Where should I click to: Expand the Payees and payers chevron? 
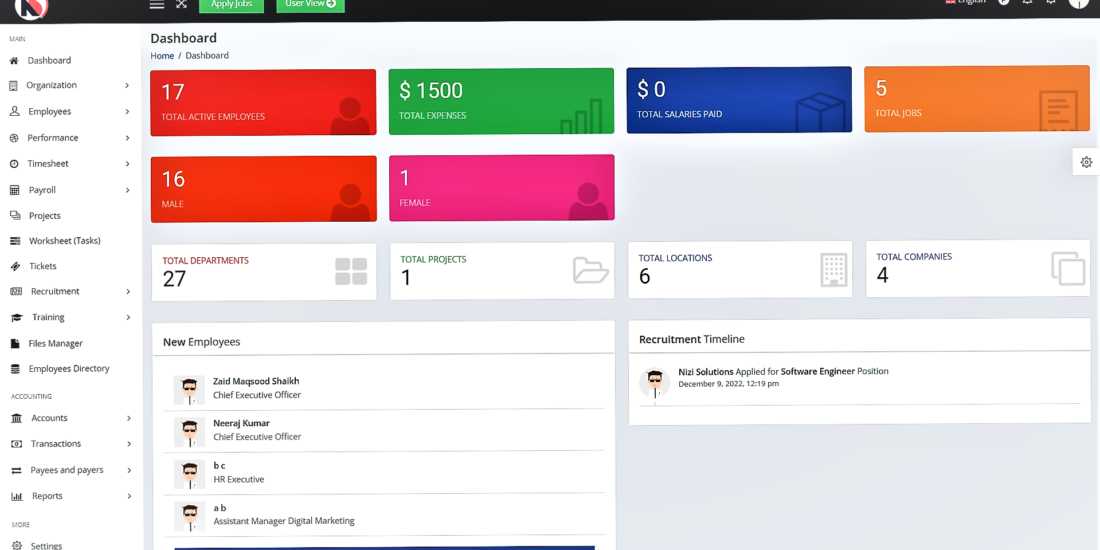(x=129, y=470)
